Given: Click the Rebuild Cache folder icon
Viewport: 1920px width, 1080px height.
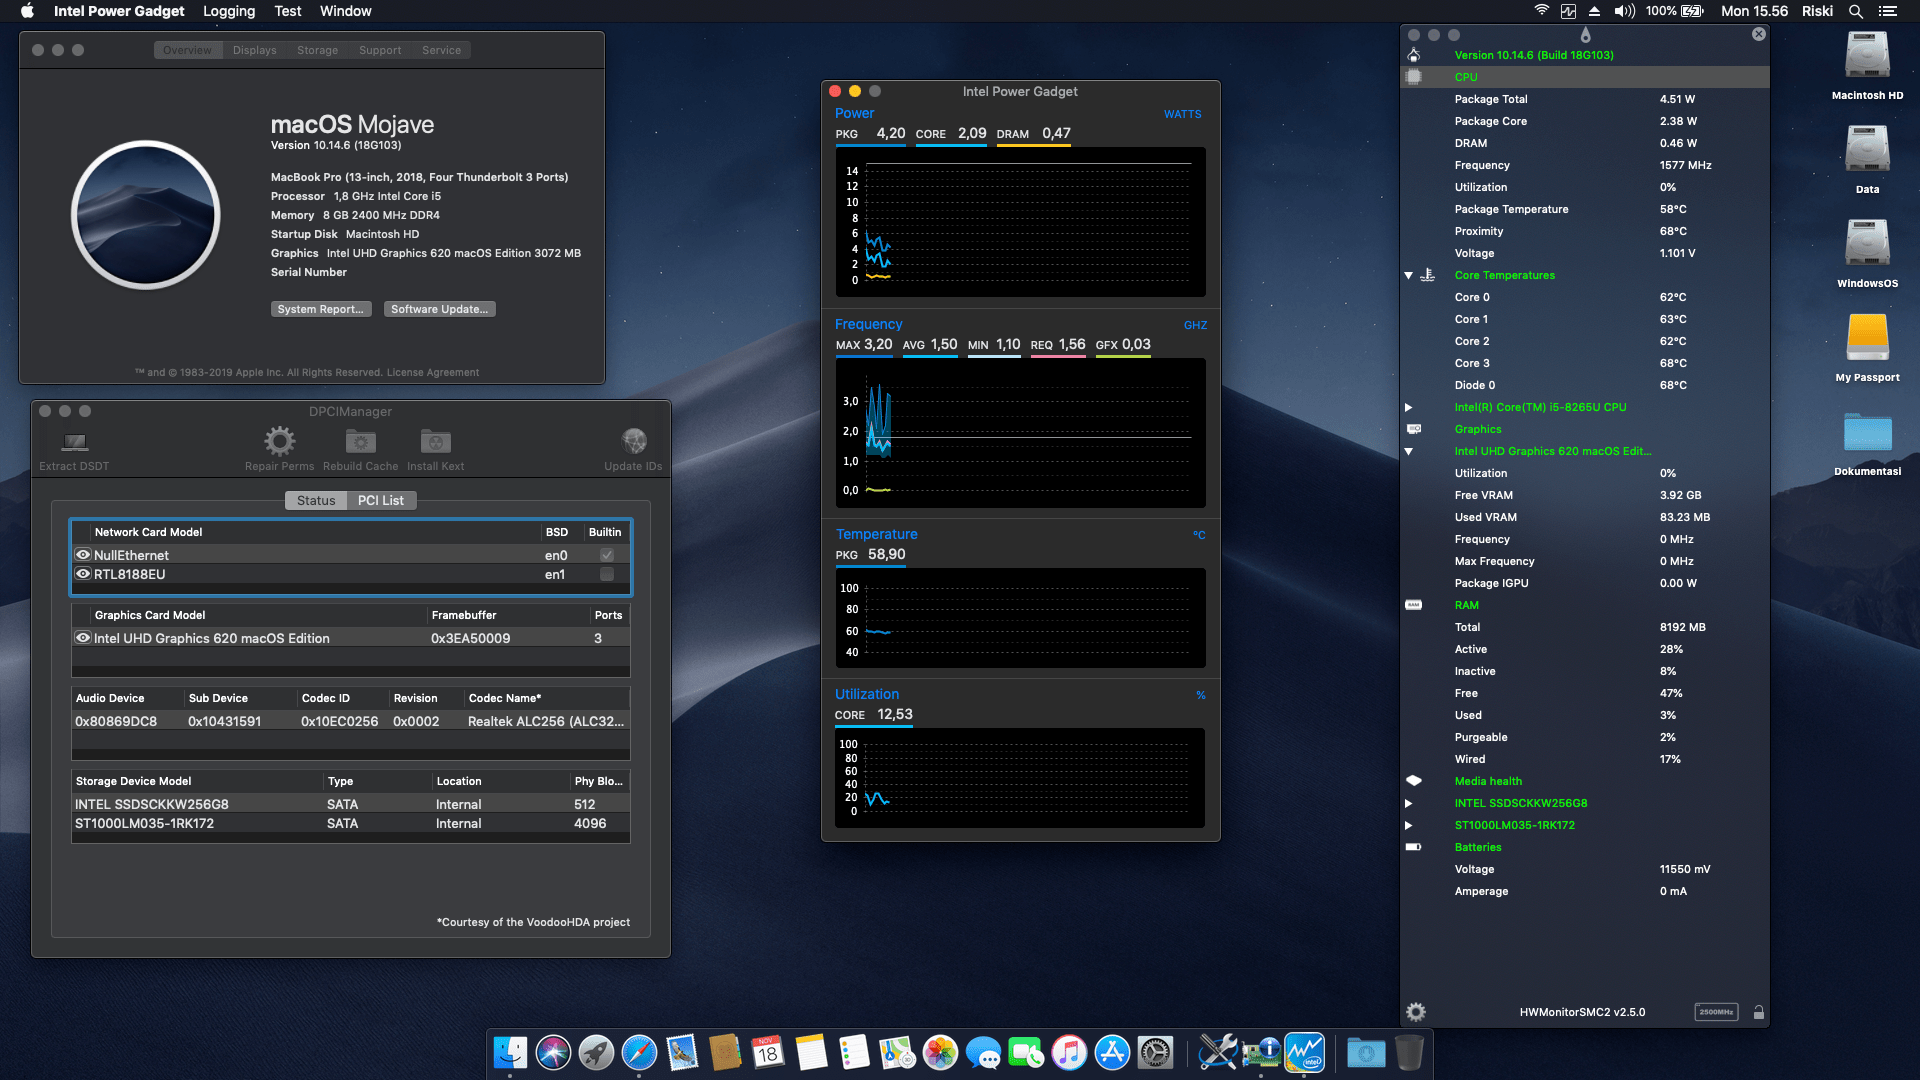Looking at the screenshot, I should pyautogui.click(x=360, y=440).
